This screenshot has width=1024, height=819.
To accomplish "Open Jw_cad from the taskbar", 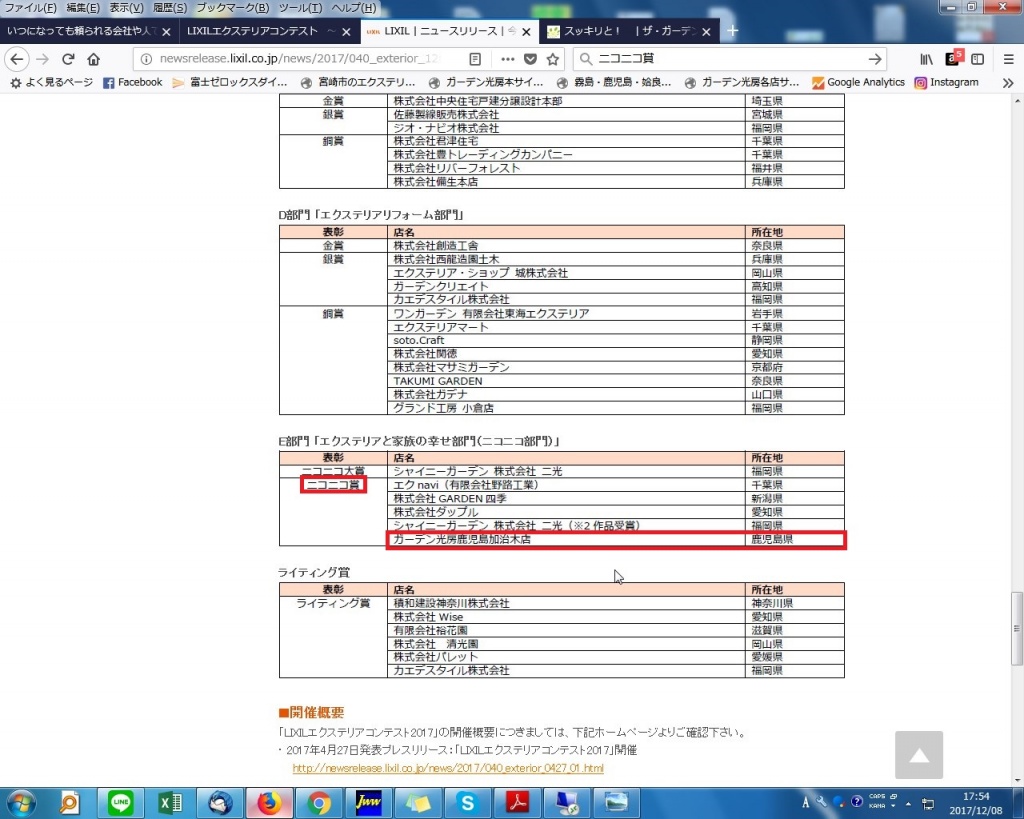I will 368,803.
